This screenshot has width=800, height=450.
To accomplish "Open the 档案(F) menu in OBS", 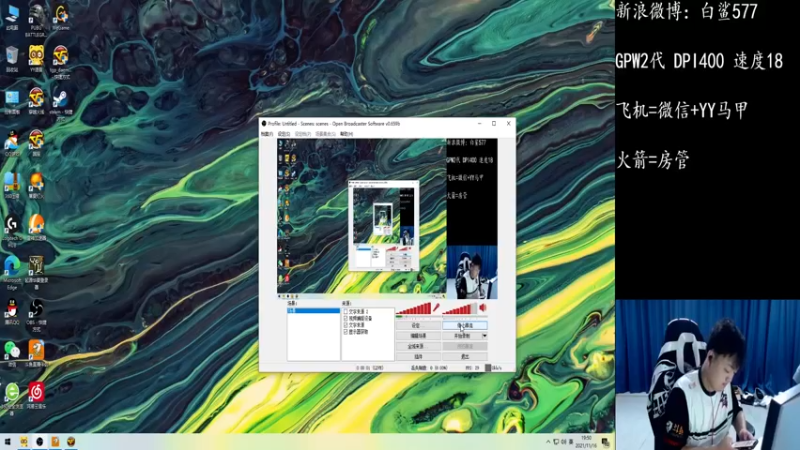I will click(x=267, y=134).
